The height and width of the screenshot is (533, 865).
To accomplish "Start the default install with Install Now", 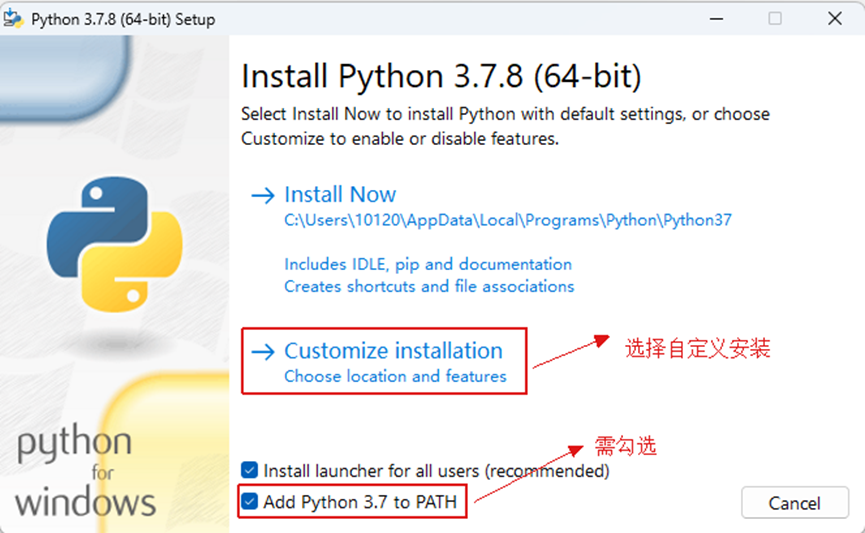I will [x=340, y=195].
